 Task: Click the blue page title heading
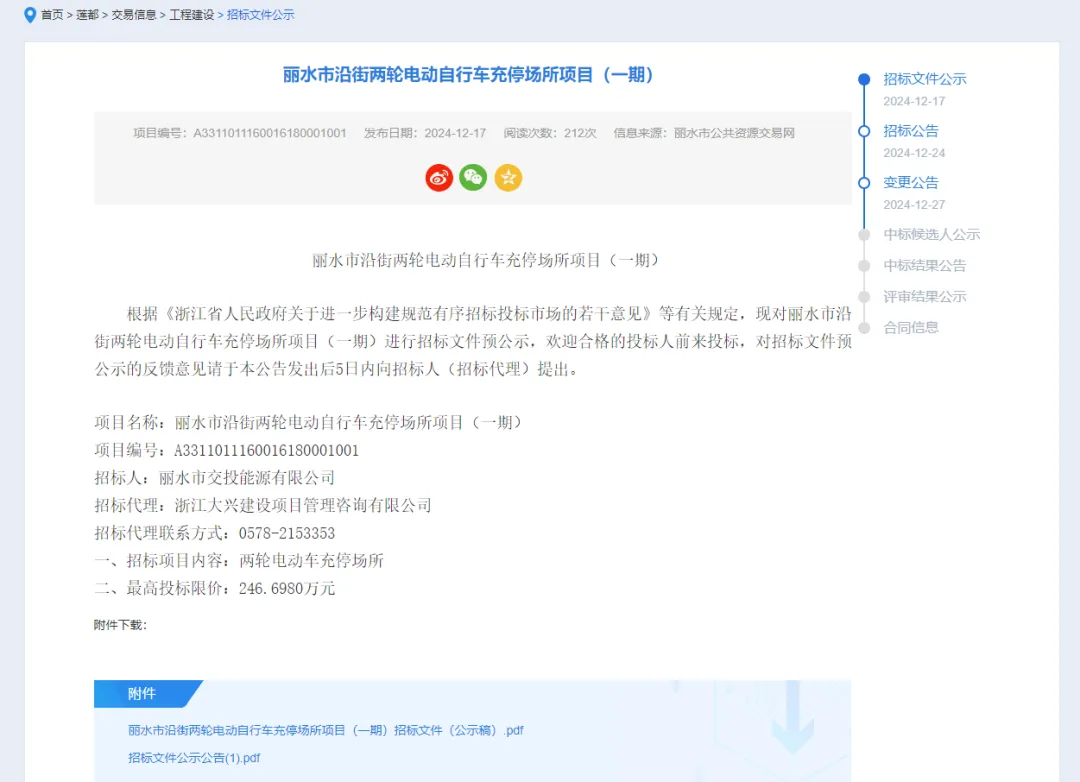tap(468, 74)
